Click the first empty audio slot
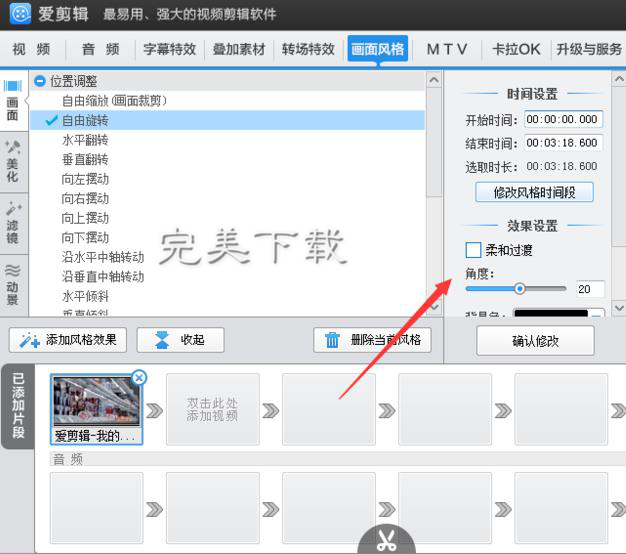 click(97, 508)
